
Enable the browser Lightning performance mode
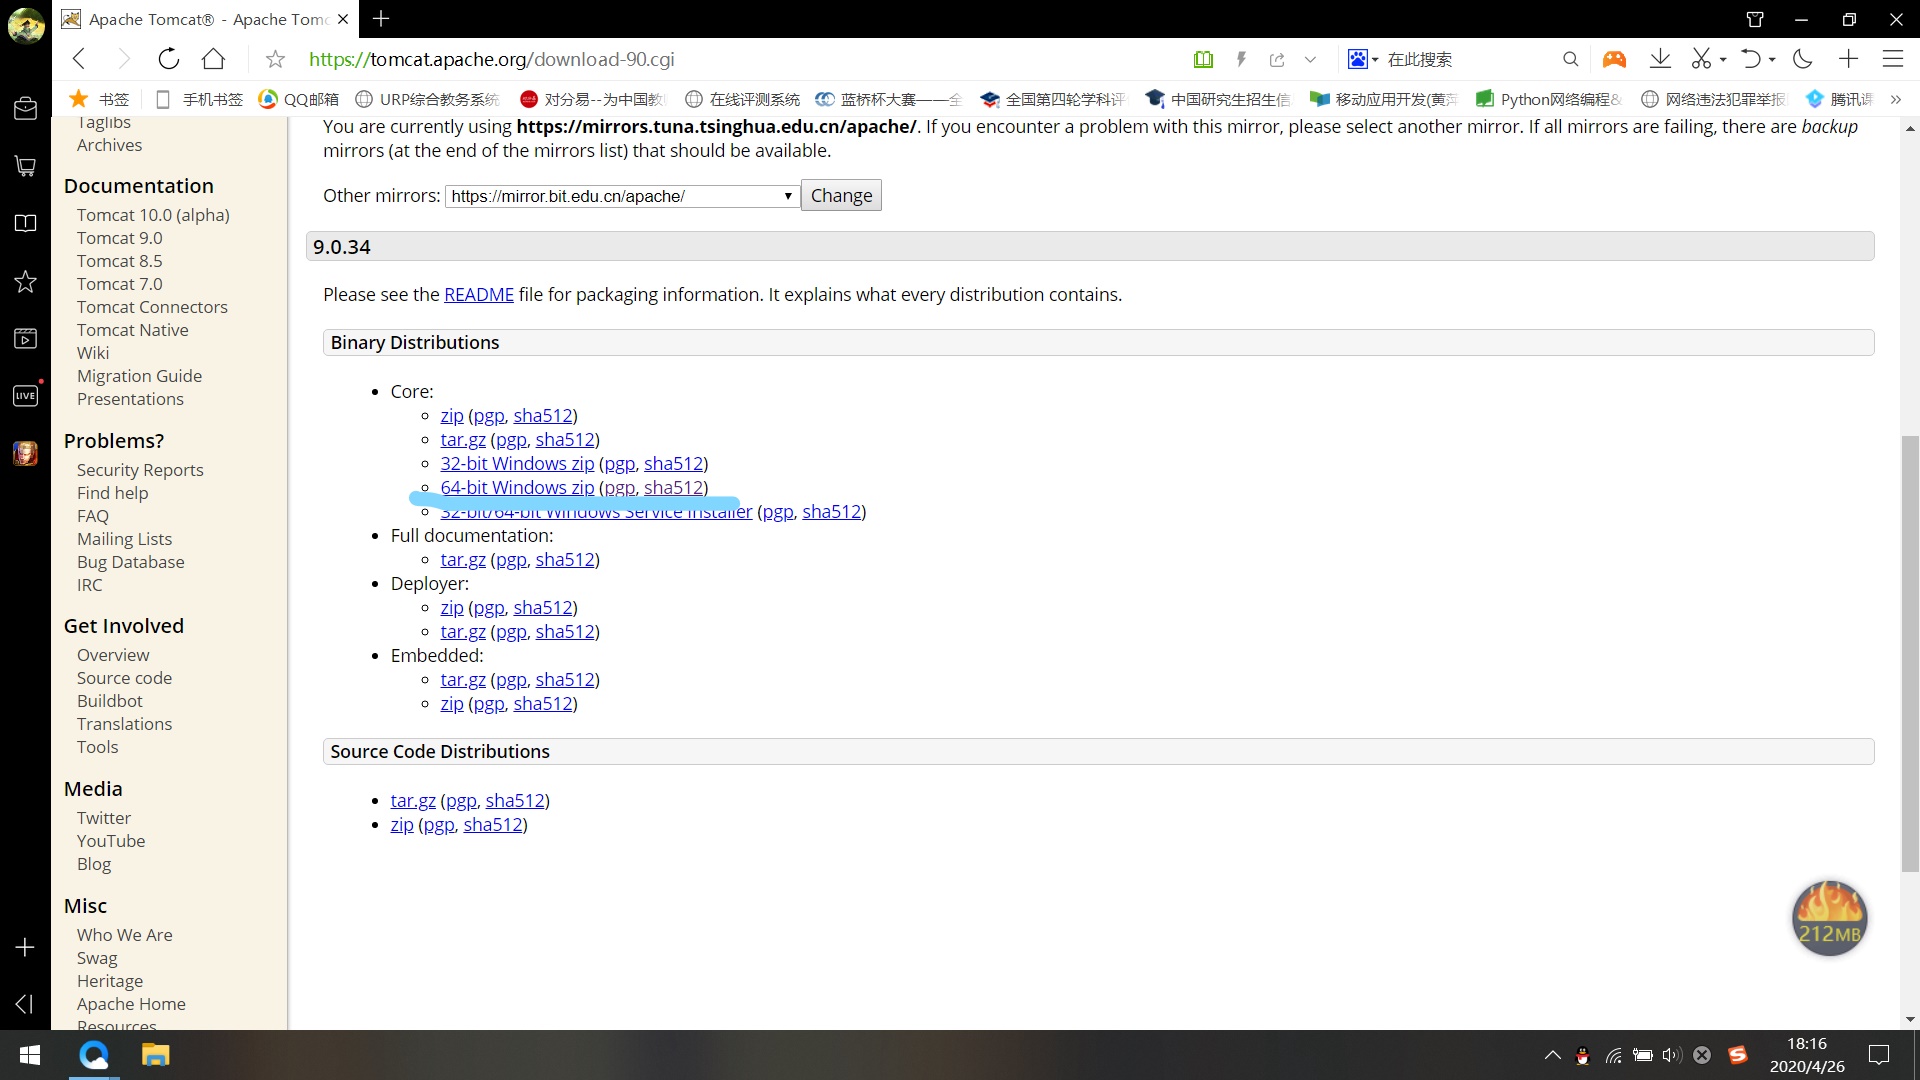[x=1238, y=58]
